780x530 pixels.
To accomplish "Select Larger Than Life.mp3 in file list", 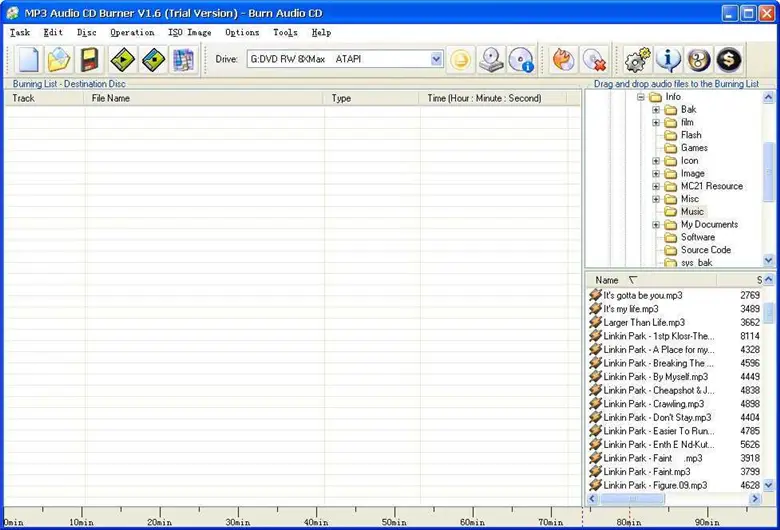I will point(643,323).
